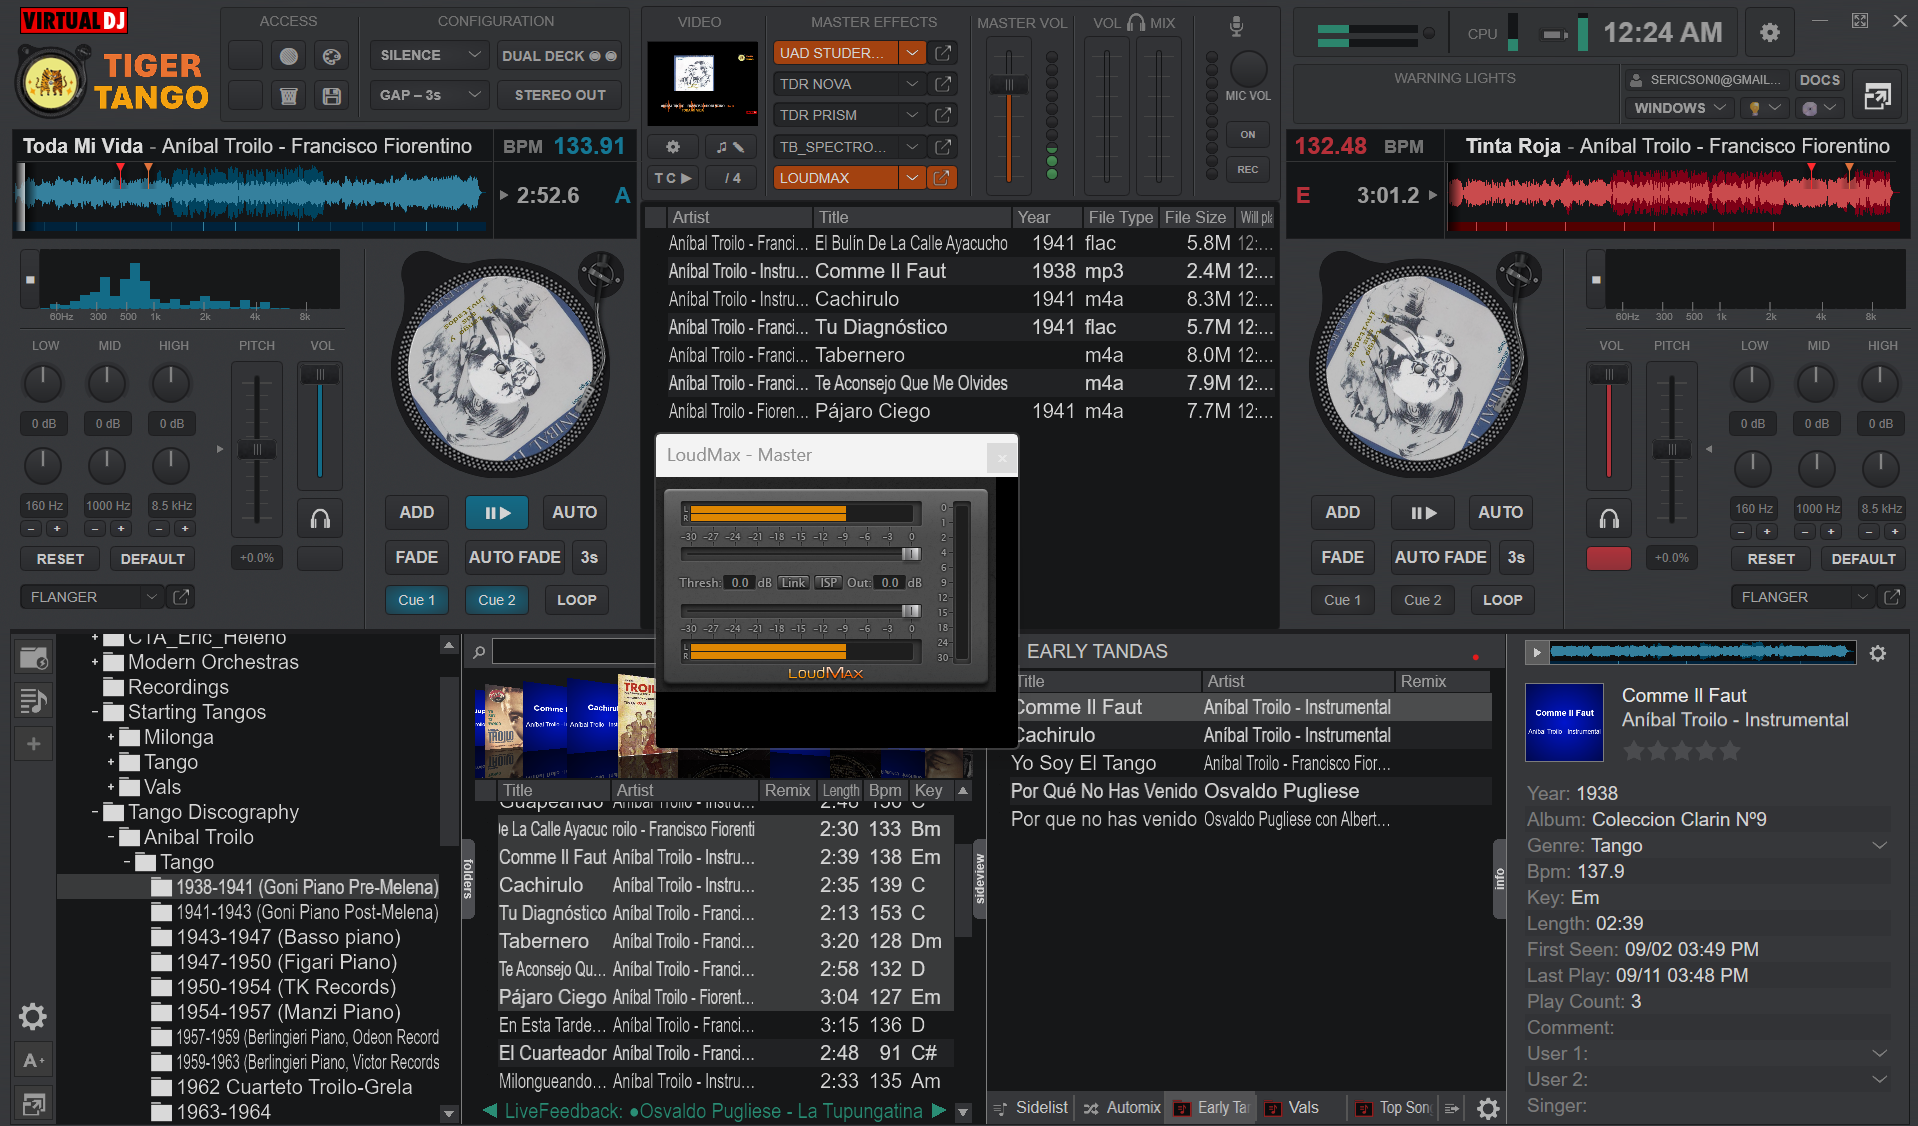Click the Master Vol fader handle

(1009, 86)
